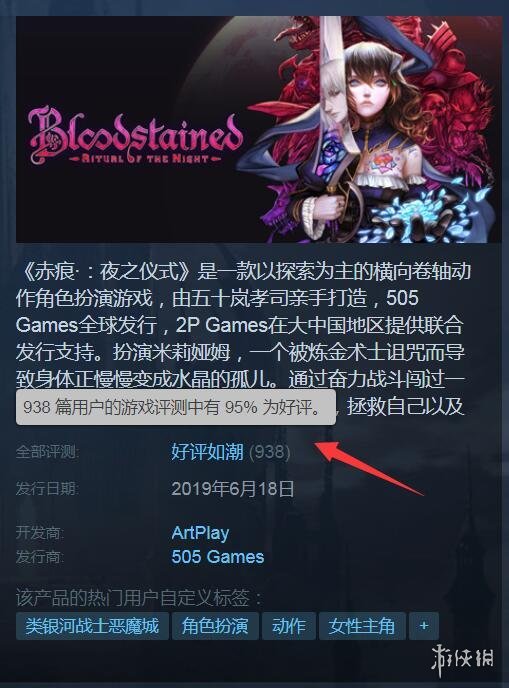This screenshot has height=688, width=509.
Task: Click the release date 2019年6月18日
Action: (233, 489)
